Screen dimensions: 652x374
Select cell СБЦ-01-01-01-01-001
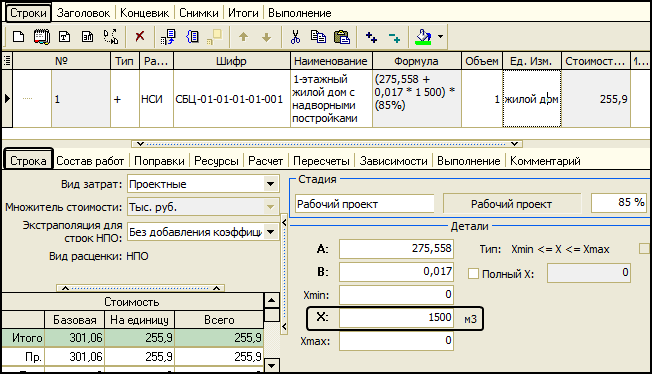(231, 99)
